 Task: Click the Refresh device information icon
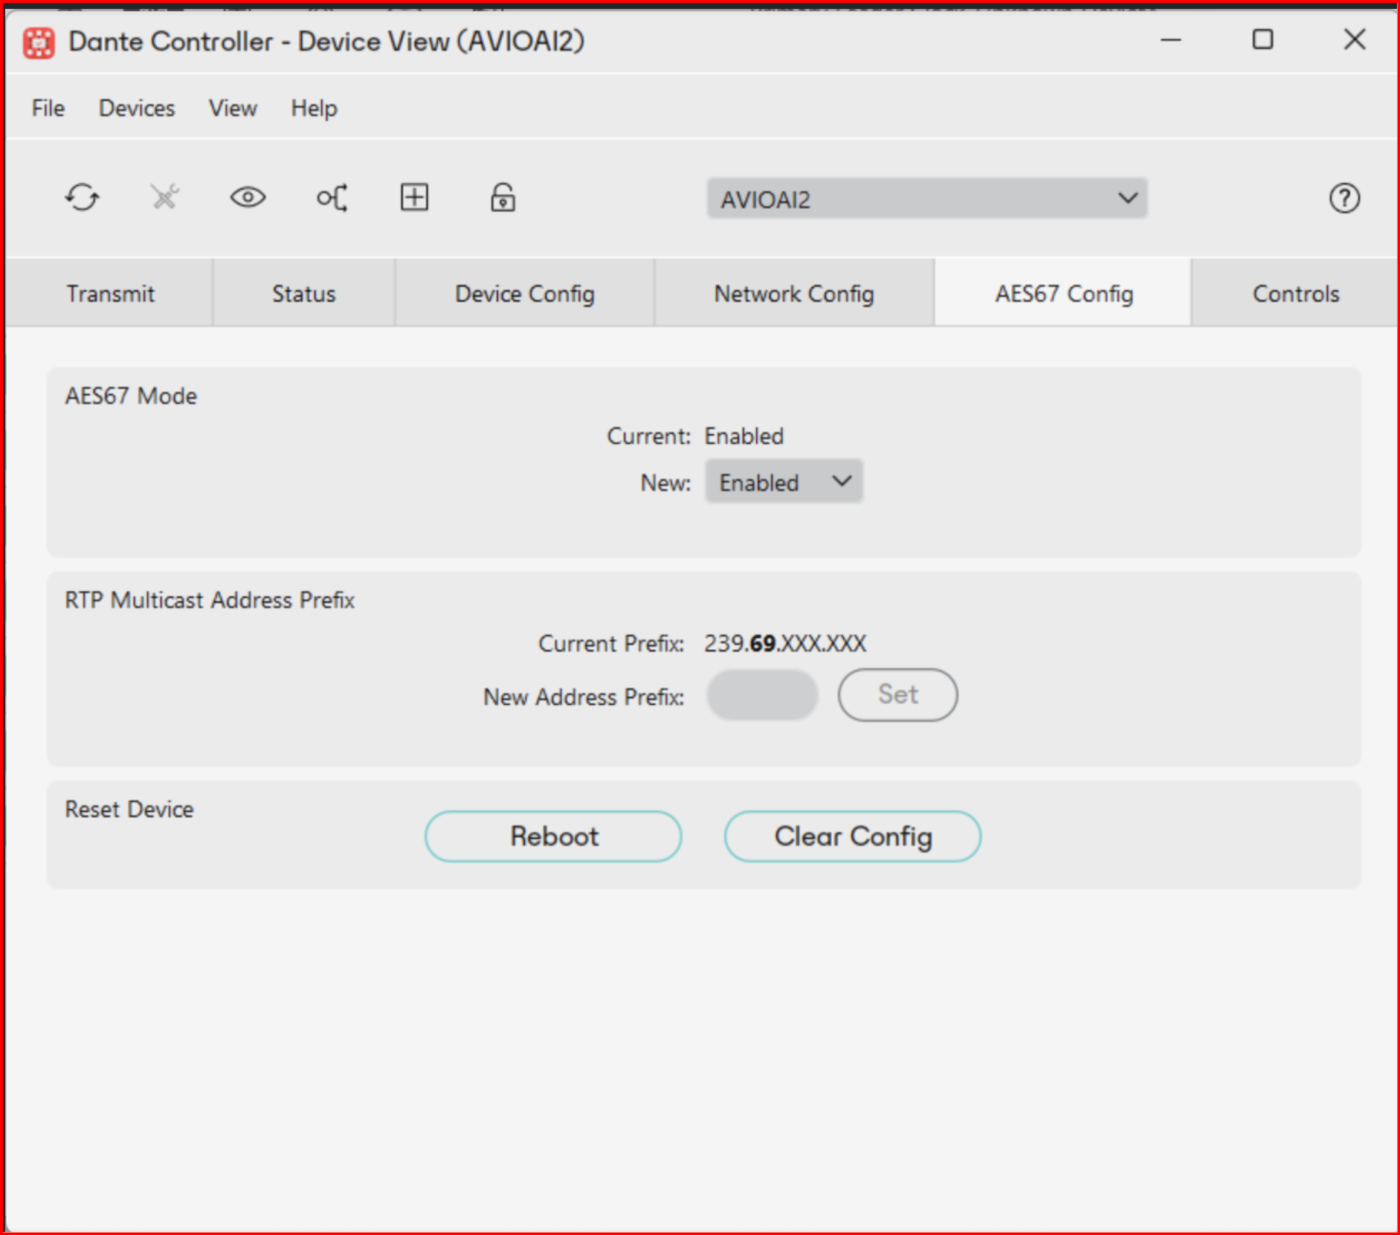tap(82, 197)
